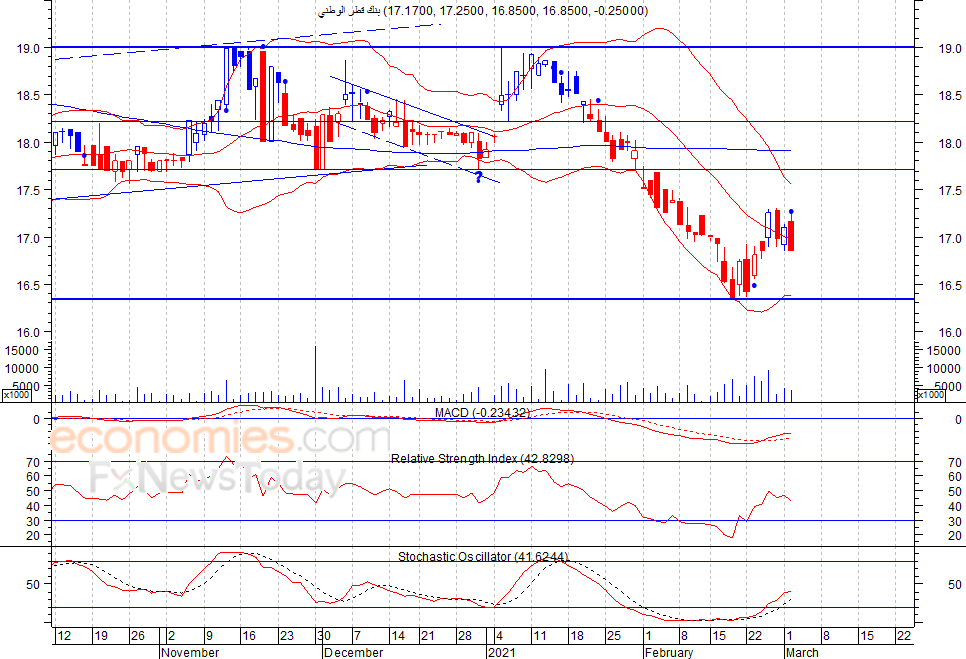Select the February label on the time axis

(x=668, y=652)
